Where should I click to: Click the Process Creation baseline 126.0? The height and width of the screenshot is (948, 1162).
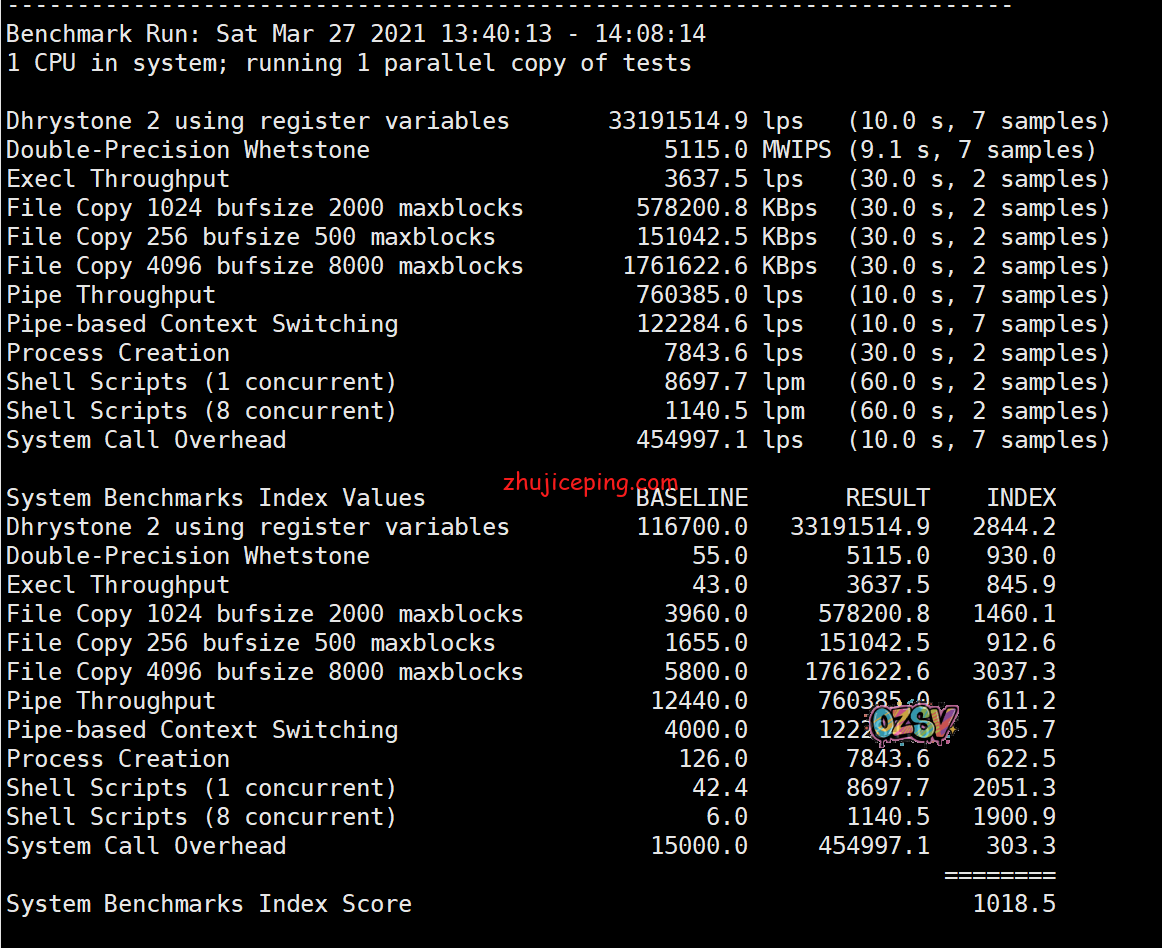pos(712,759)
